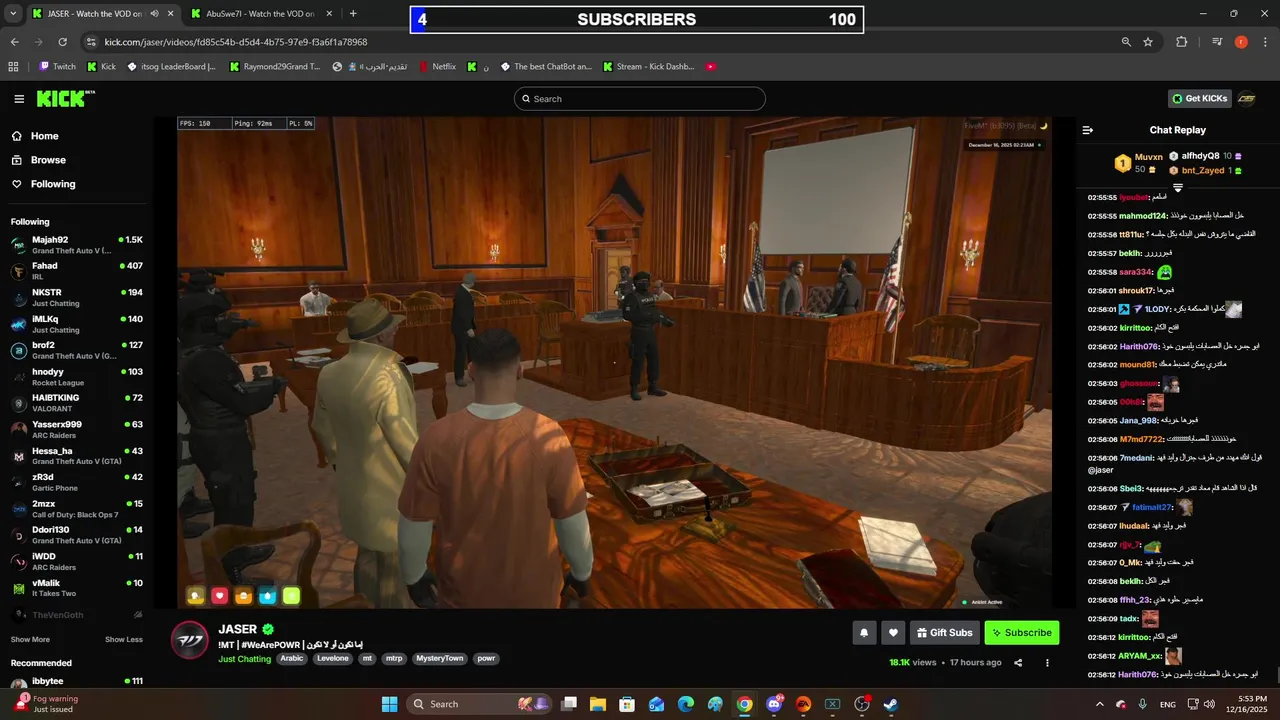Expand the gift leaderboard dropdown arrow
This screenshot has width=1280, height=720.
[x=1178, y=188]
